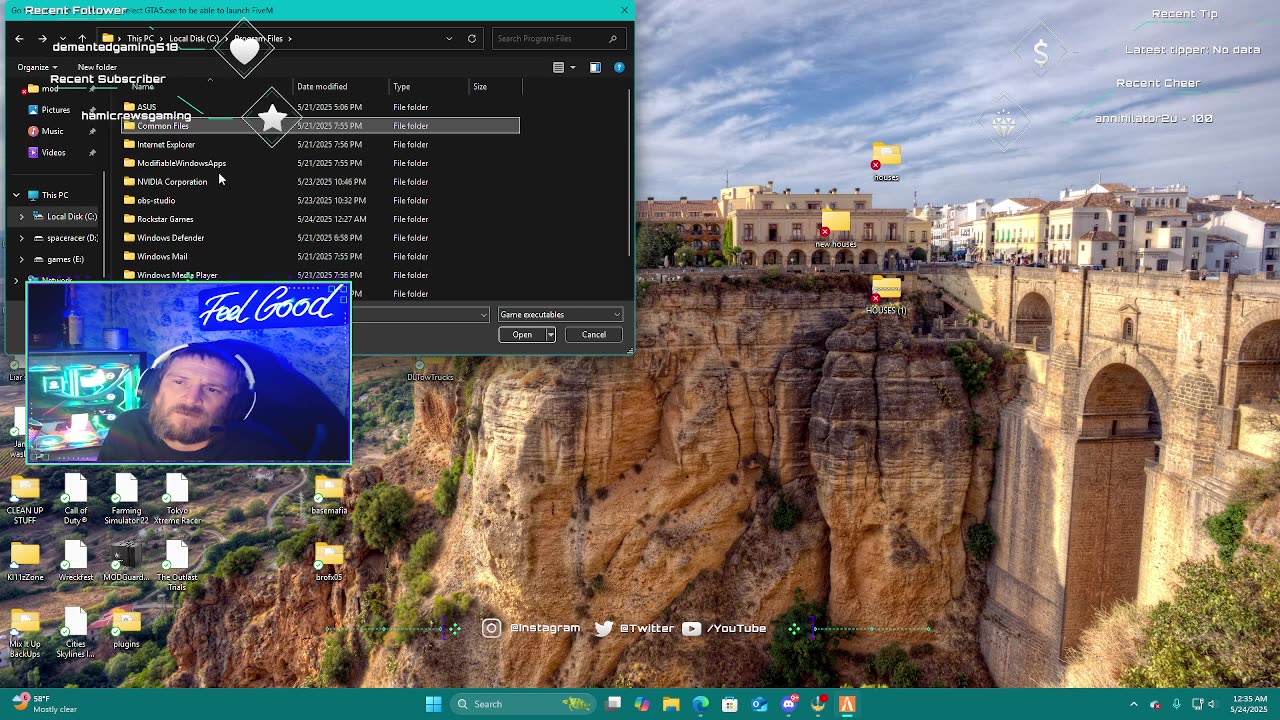Refresh the Program Files folder listing
Viewport: 1280px width, 720px height.
click(x=472, y=39)
